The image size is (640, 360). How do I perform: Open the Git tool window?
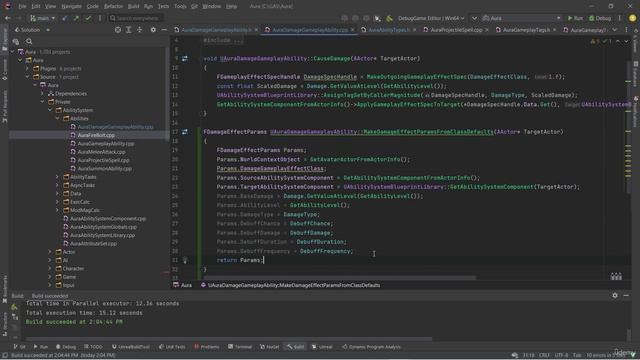pyautogui.click(x=20, y=347)
